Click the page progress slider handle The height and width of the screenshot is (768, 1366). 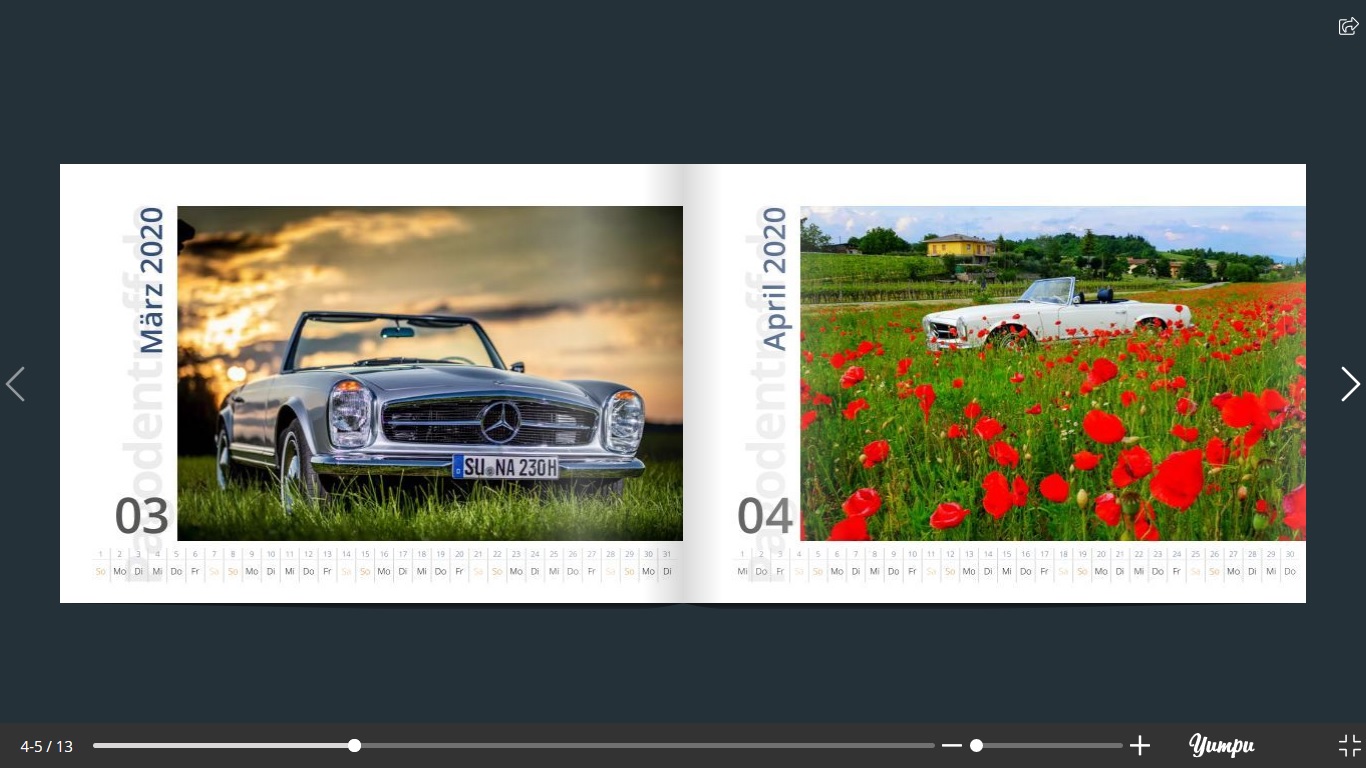tap(354, 746)
